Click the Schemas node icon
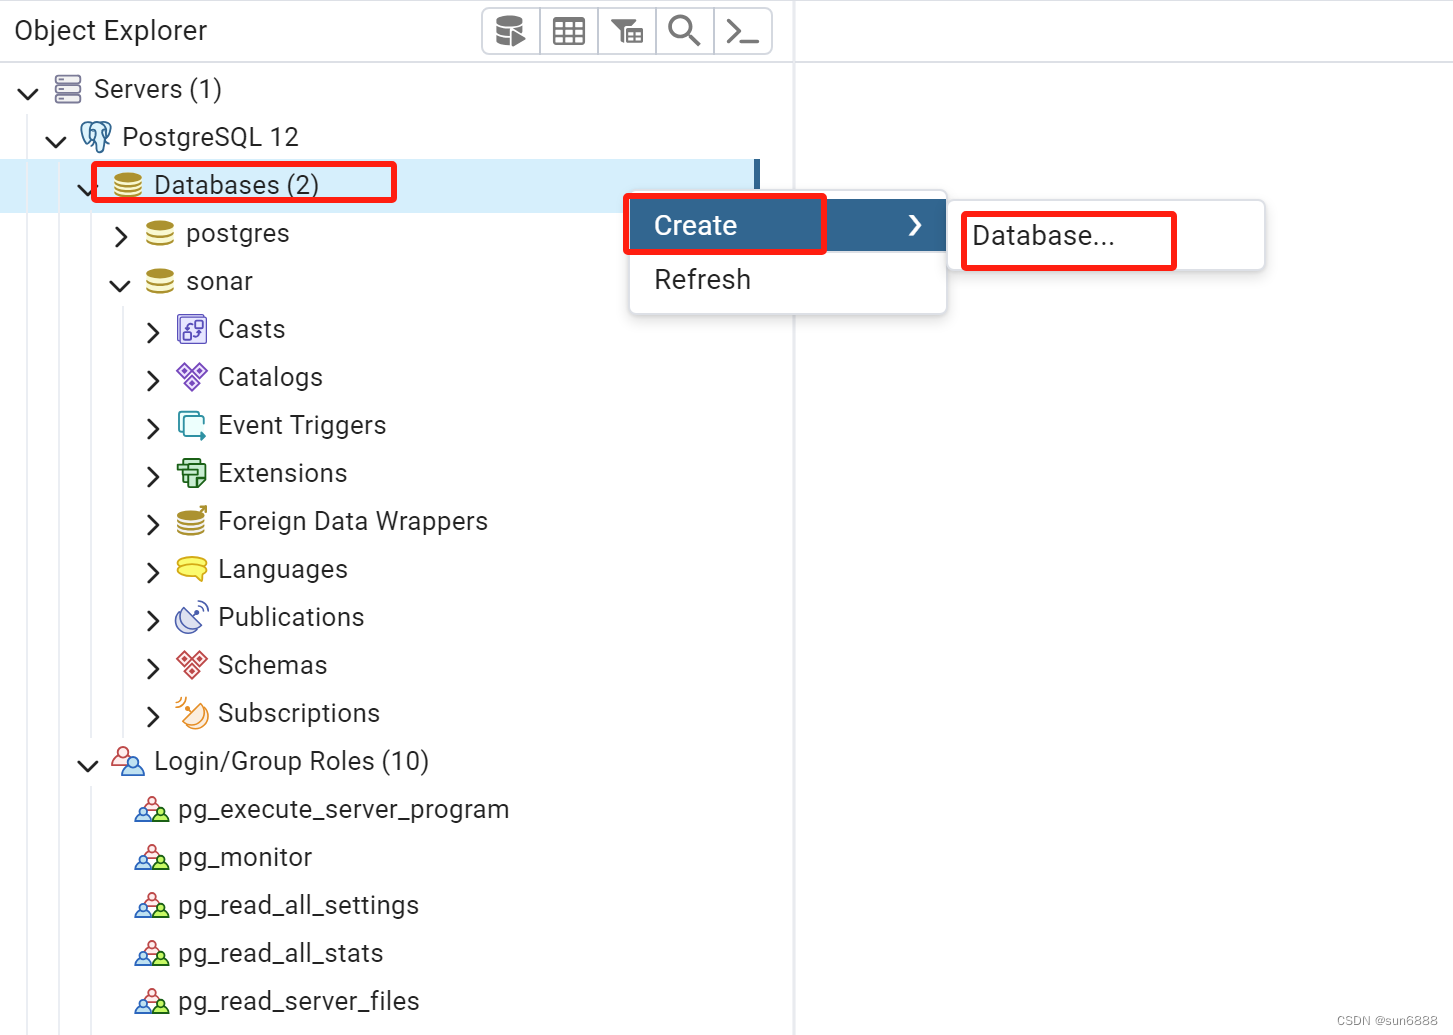Viewport: 1453px width, 1035px height. tap(192, 665)
